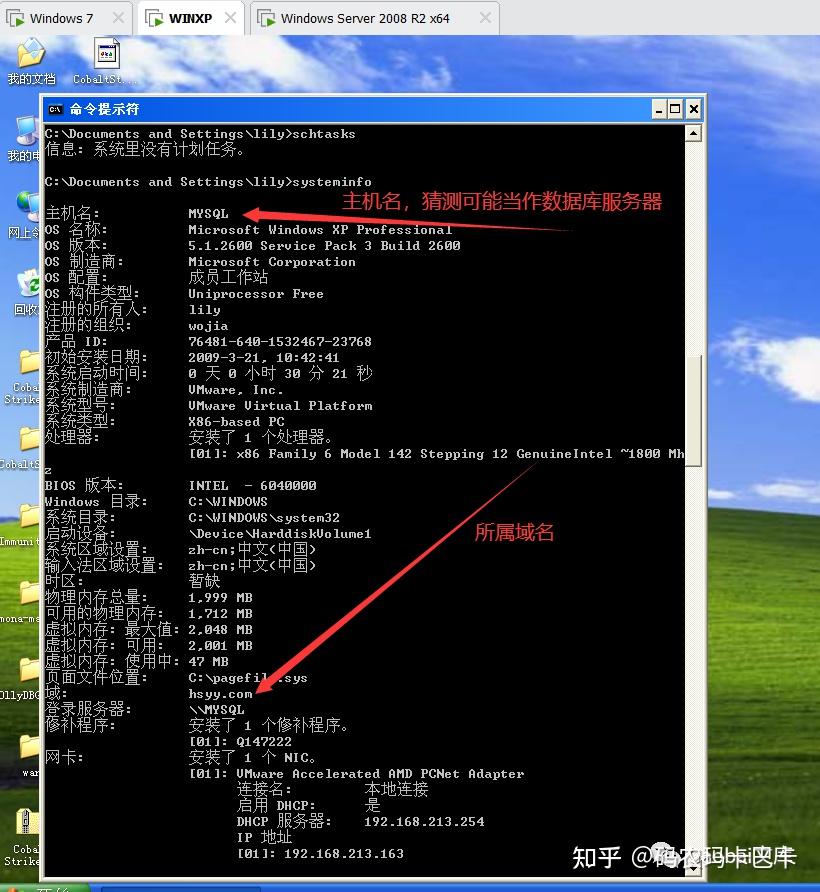Switch to the Windows 7 VM tab
This screenshot has height=892, width=820.
pyautogui.click(x=66, y=18)
